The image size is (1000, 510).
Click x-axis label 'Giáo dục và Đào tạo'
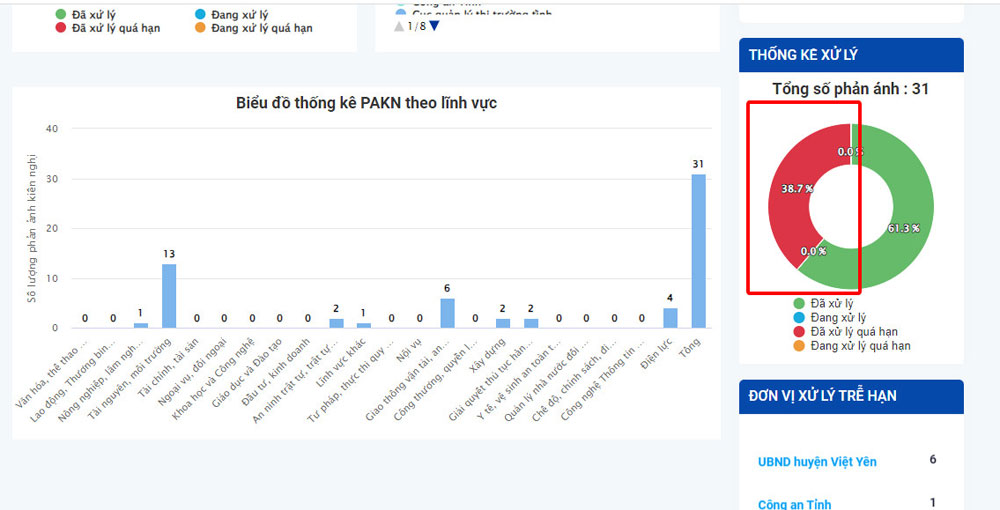pyautogui.click(x=246, y=374)
